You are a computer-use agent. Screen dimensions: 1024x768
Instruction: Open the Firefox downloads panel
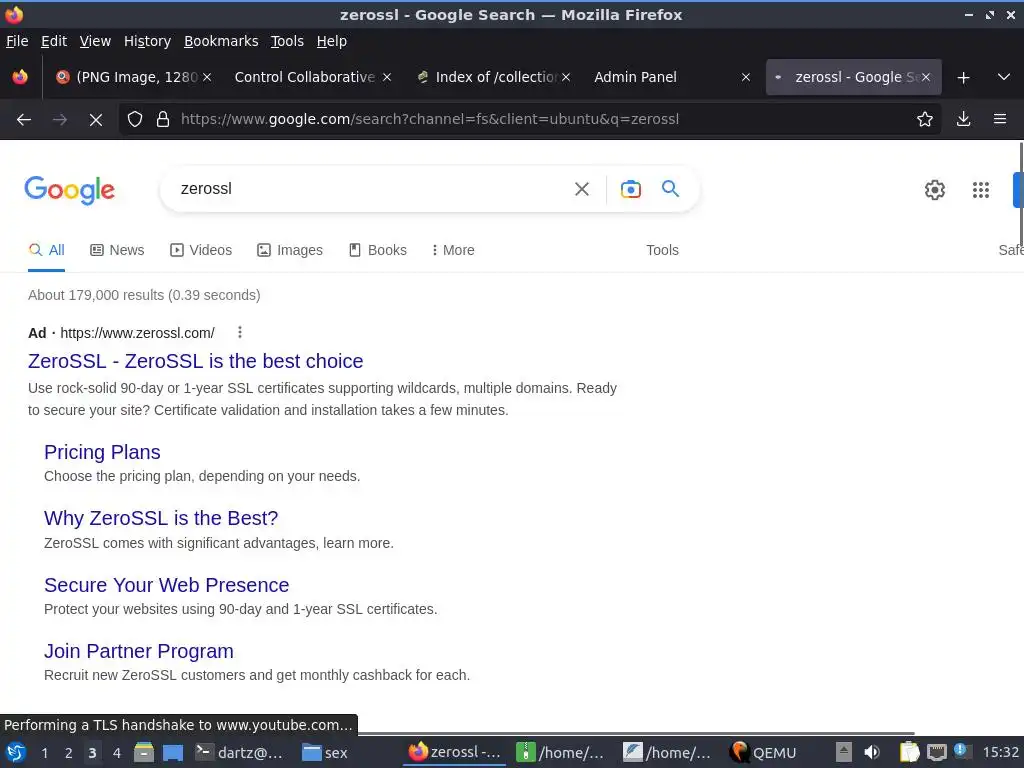pos(963,120)
